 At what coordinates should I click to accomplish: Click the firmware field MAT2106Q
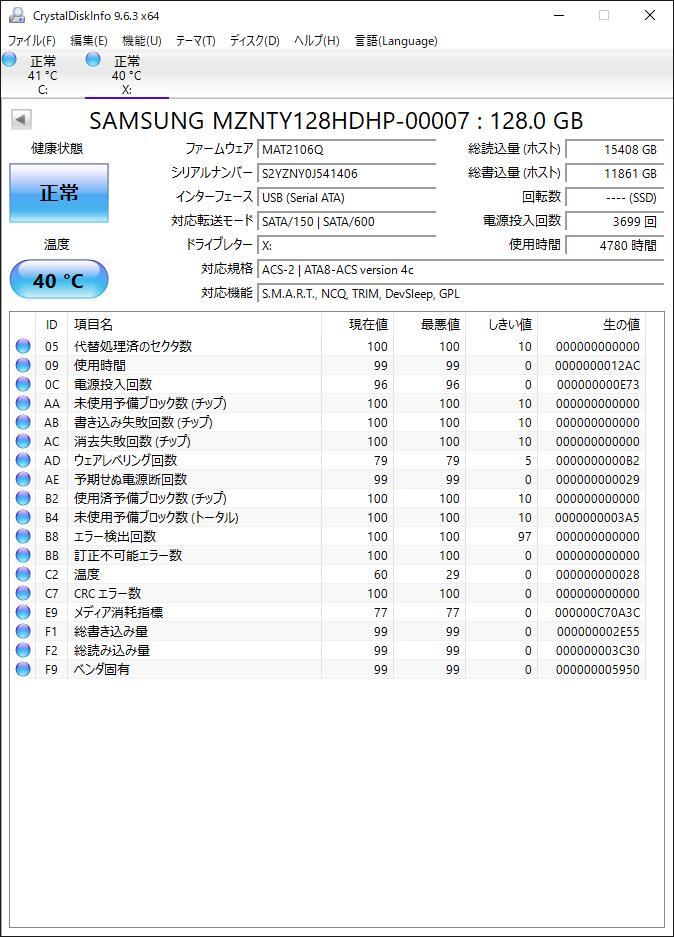click(x=347, y=149)
